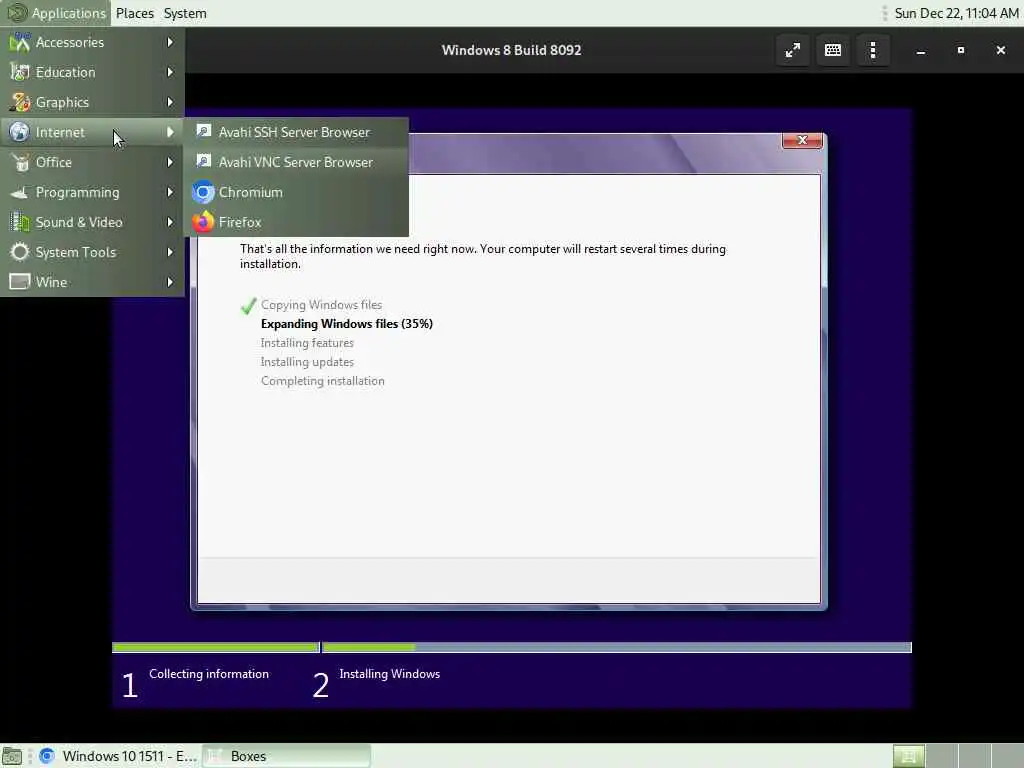
Task: Toggle fullscreen in Boxes header
Action: (793, 50)
